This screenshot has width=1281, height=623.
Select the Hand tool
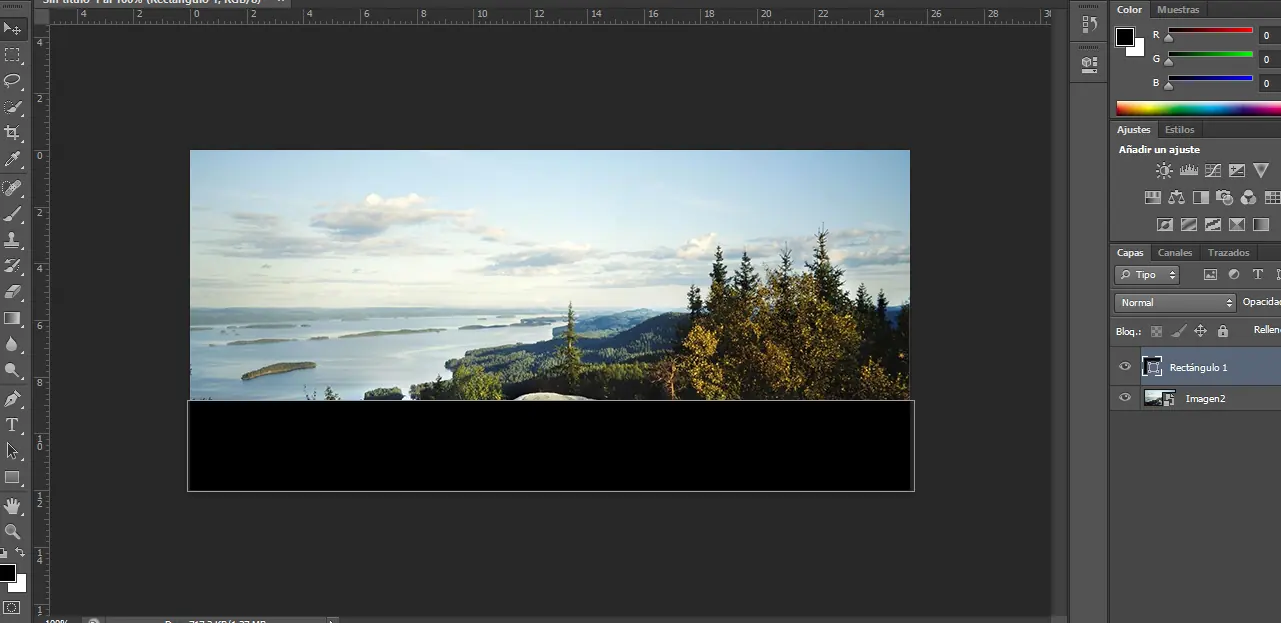coord(12,506)
